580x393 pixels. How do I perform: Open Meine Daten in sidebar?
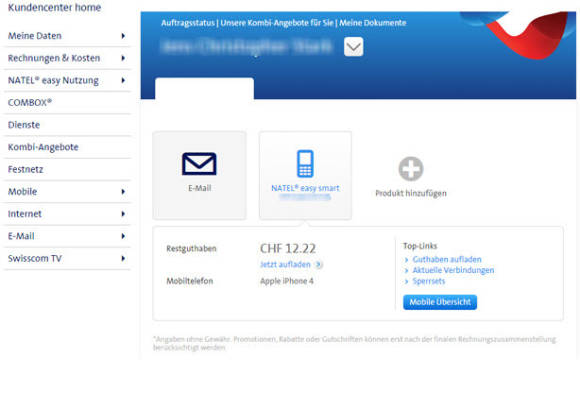[35, 36]
